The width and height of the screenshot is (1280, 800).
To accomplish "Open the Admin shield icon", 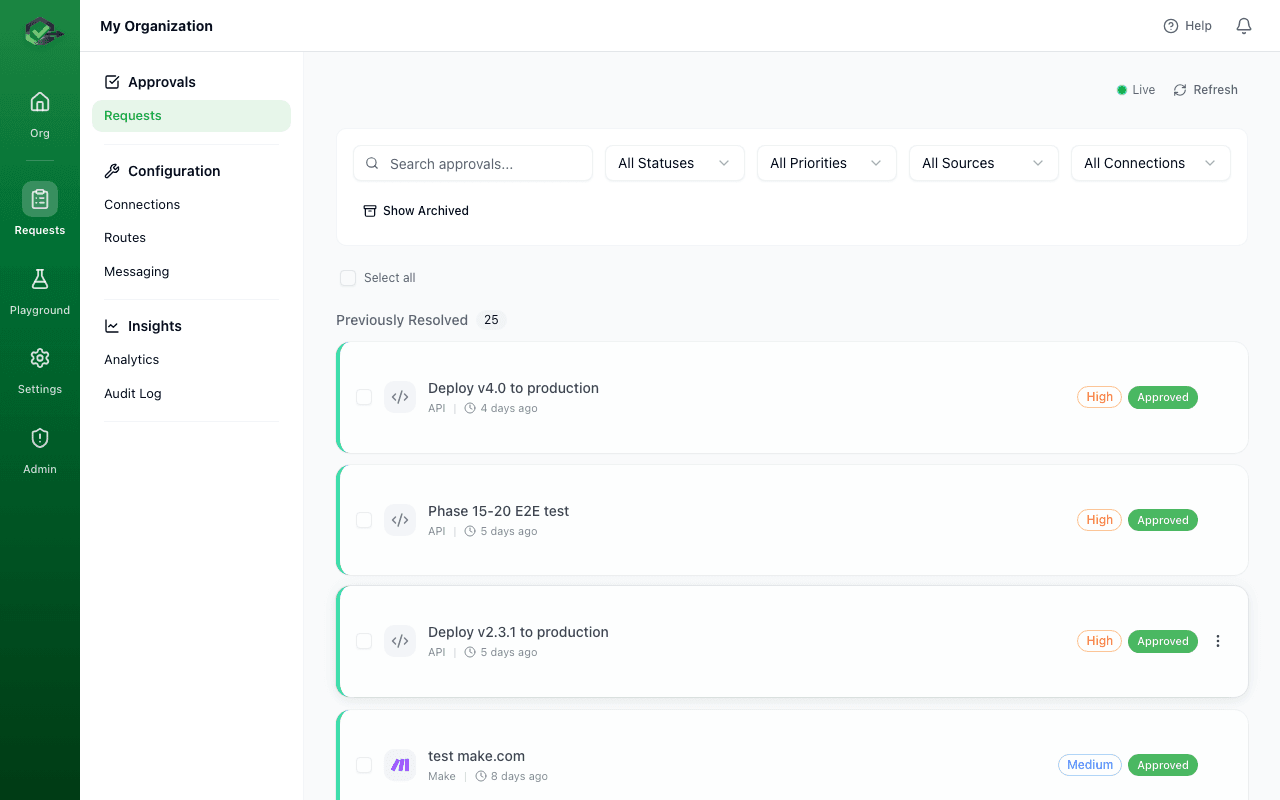I will point(39,437).
